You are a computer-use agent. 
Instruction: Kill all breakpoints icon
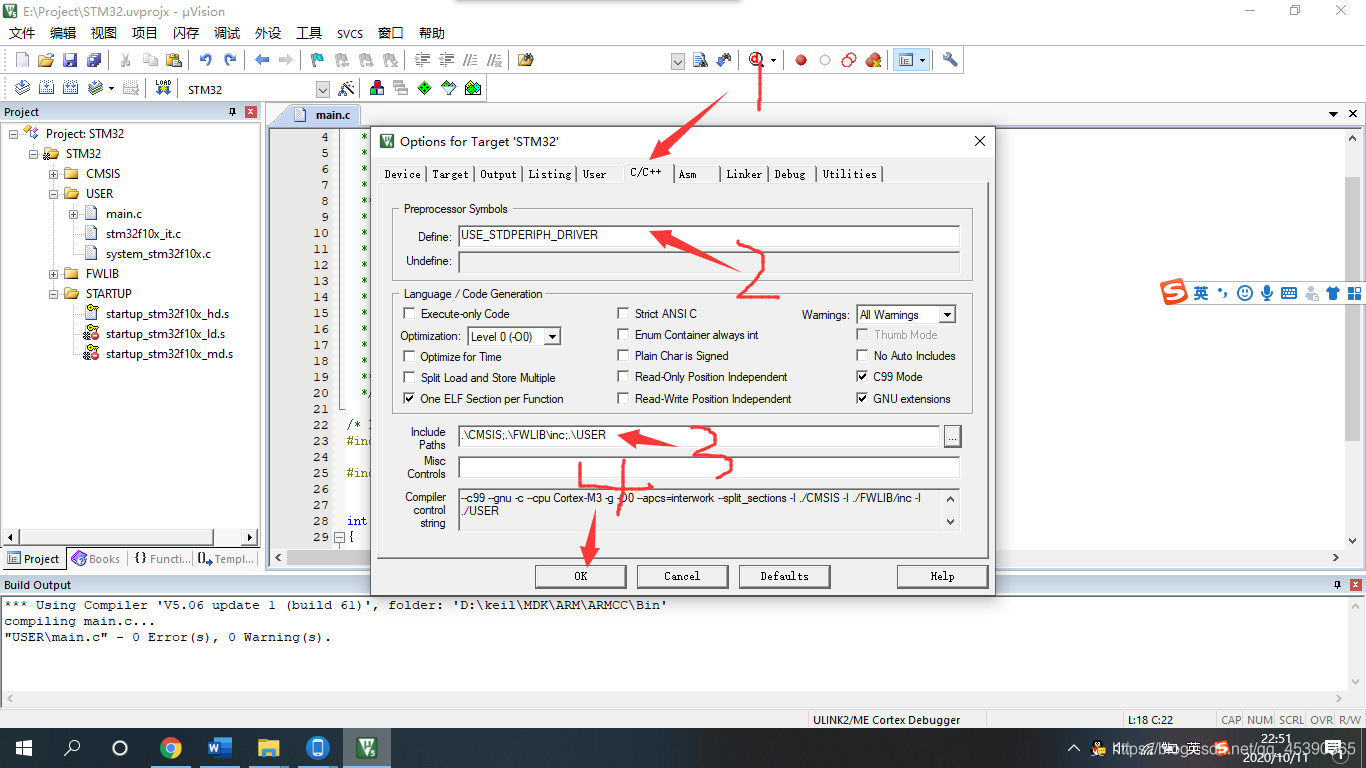(873, 60)
